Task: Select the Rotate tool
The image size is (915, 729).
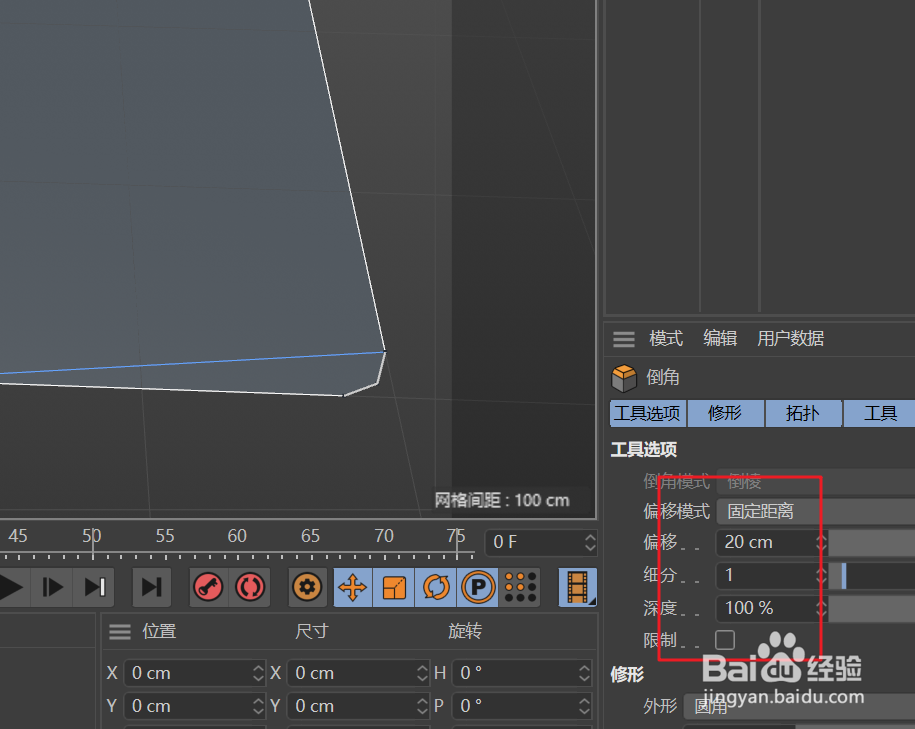Action: tap(435, 587)
